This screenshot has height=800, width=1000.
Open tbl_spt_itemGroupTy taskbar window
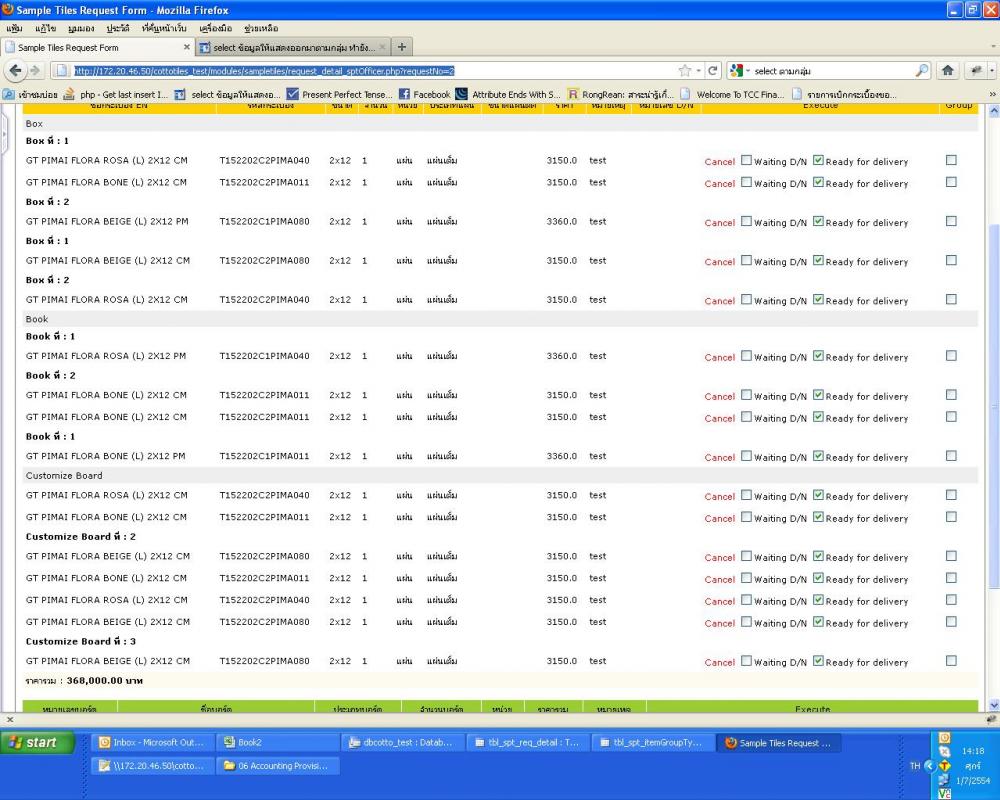(652, 743)
